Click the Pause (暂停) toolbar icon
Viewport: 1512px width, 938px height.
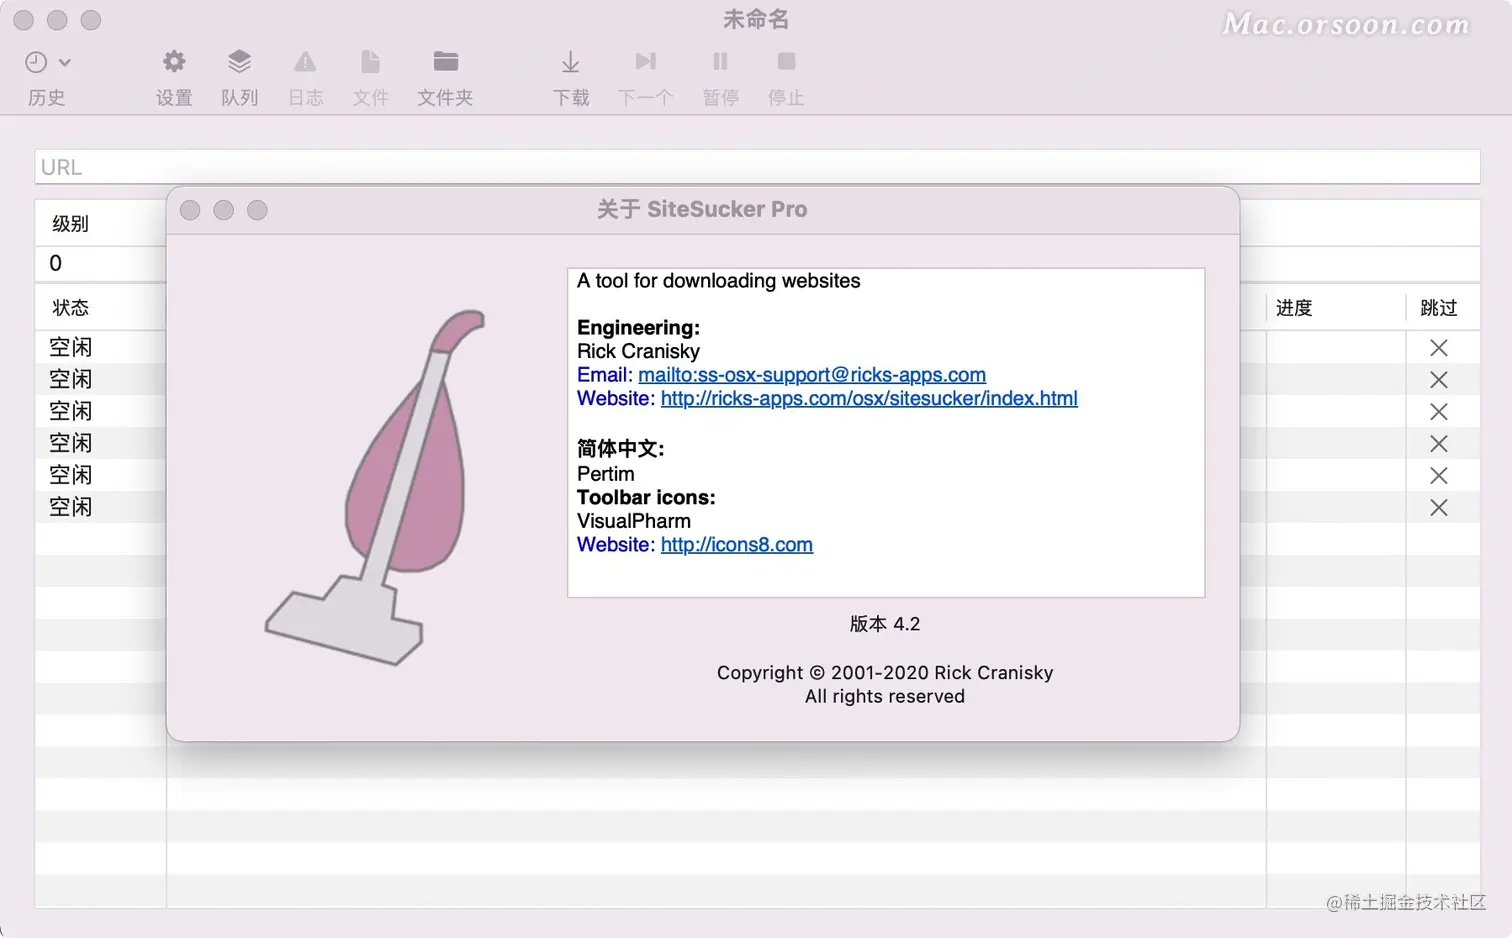pos(720,62)
